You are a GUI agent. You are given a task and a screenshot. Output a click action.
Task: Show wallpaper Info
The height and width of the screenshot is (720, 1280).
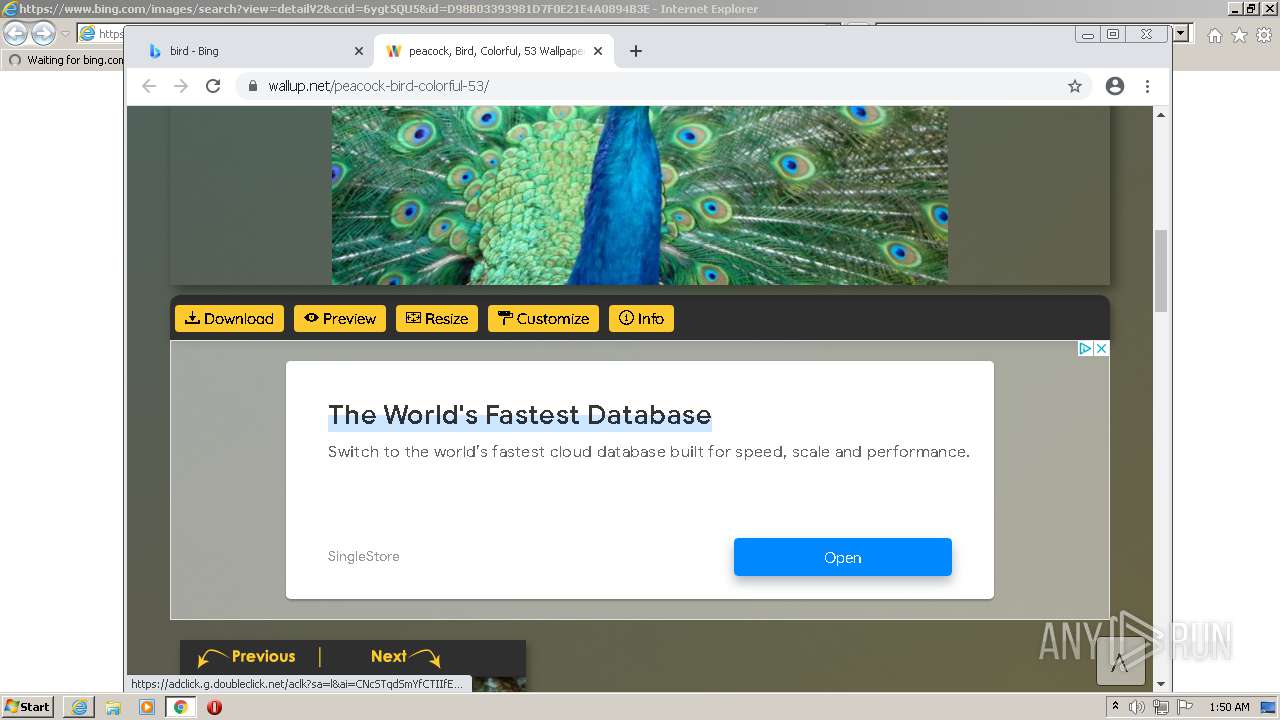click(641, 318)
